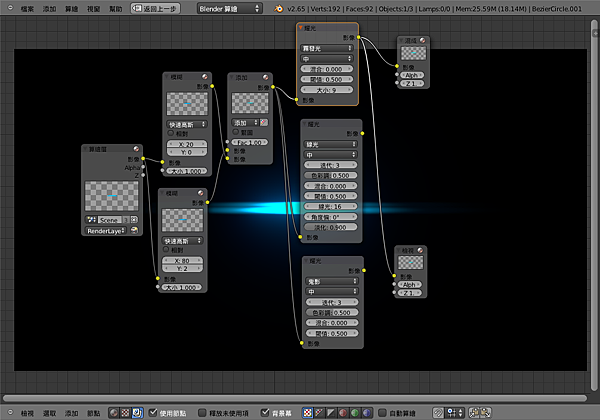Select the red backdrop channel icon
Image resolution: width=600 pixels, height=420 pixels.
343,413
